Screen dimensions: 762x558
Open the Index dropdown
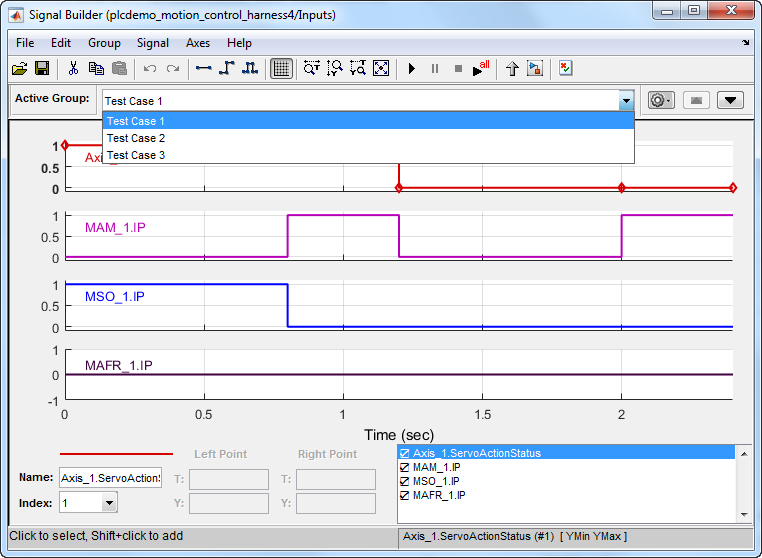(x=109, y=503)
